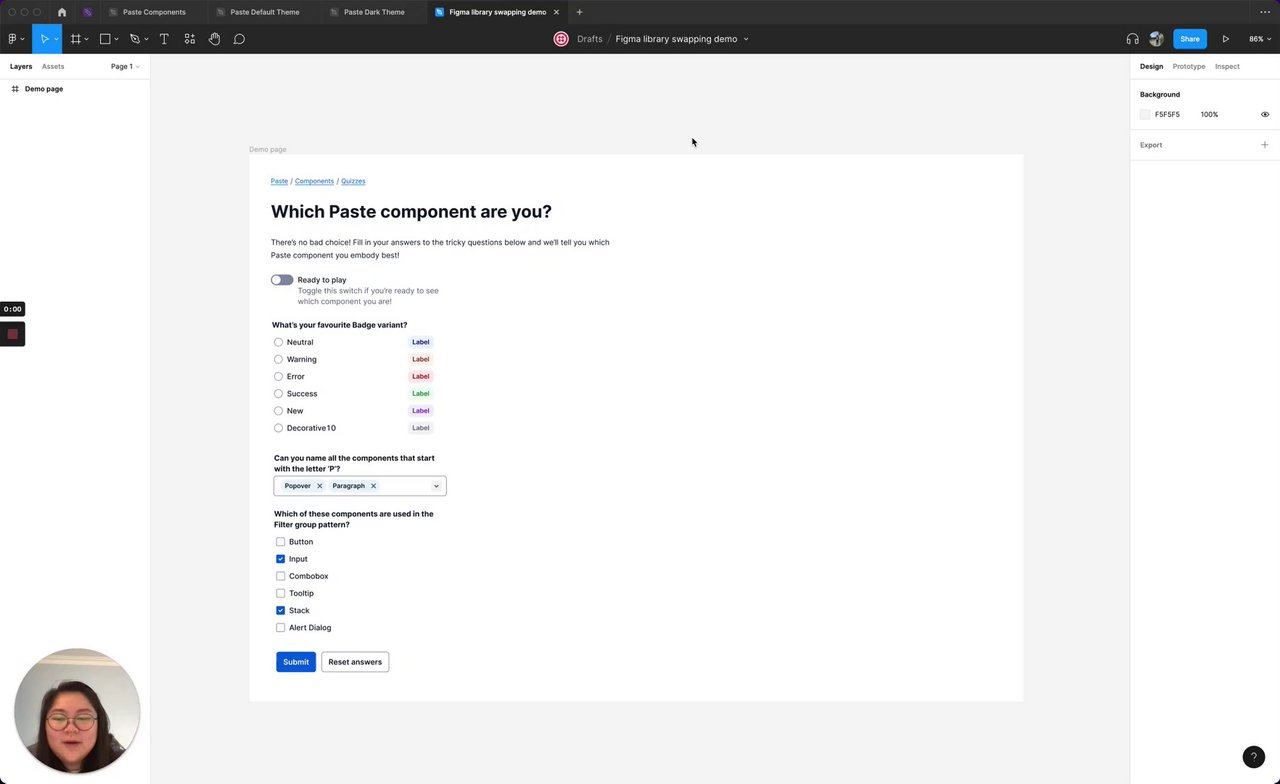Open the three-dots overflow menu

pyautogui.click(x=1264, y=12)
